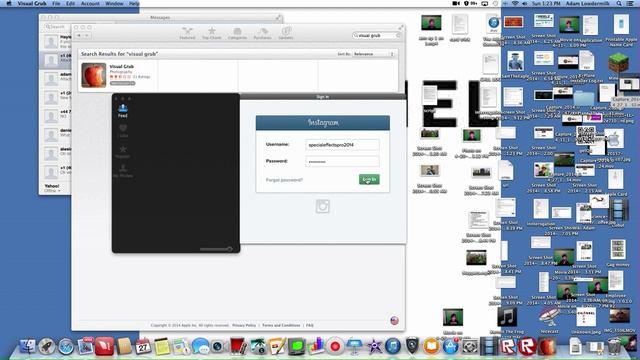Open Purchases in the App Store toolbar
This screenshot has width=640, height=360.
coord(262,33)
